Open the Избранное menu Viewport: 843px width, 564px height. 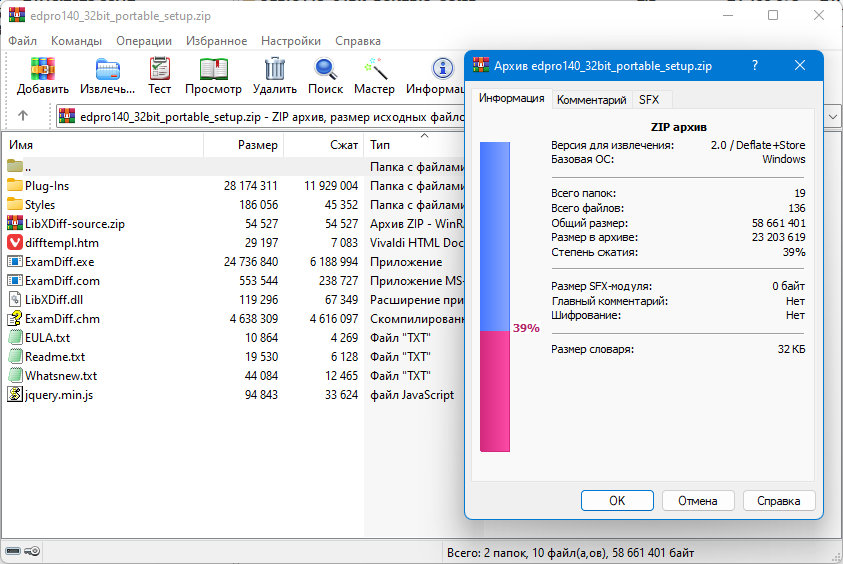click(x=217, y=41)
